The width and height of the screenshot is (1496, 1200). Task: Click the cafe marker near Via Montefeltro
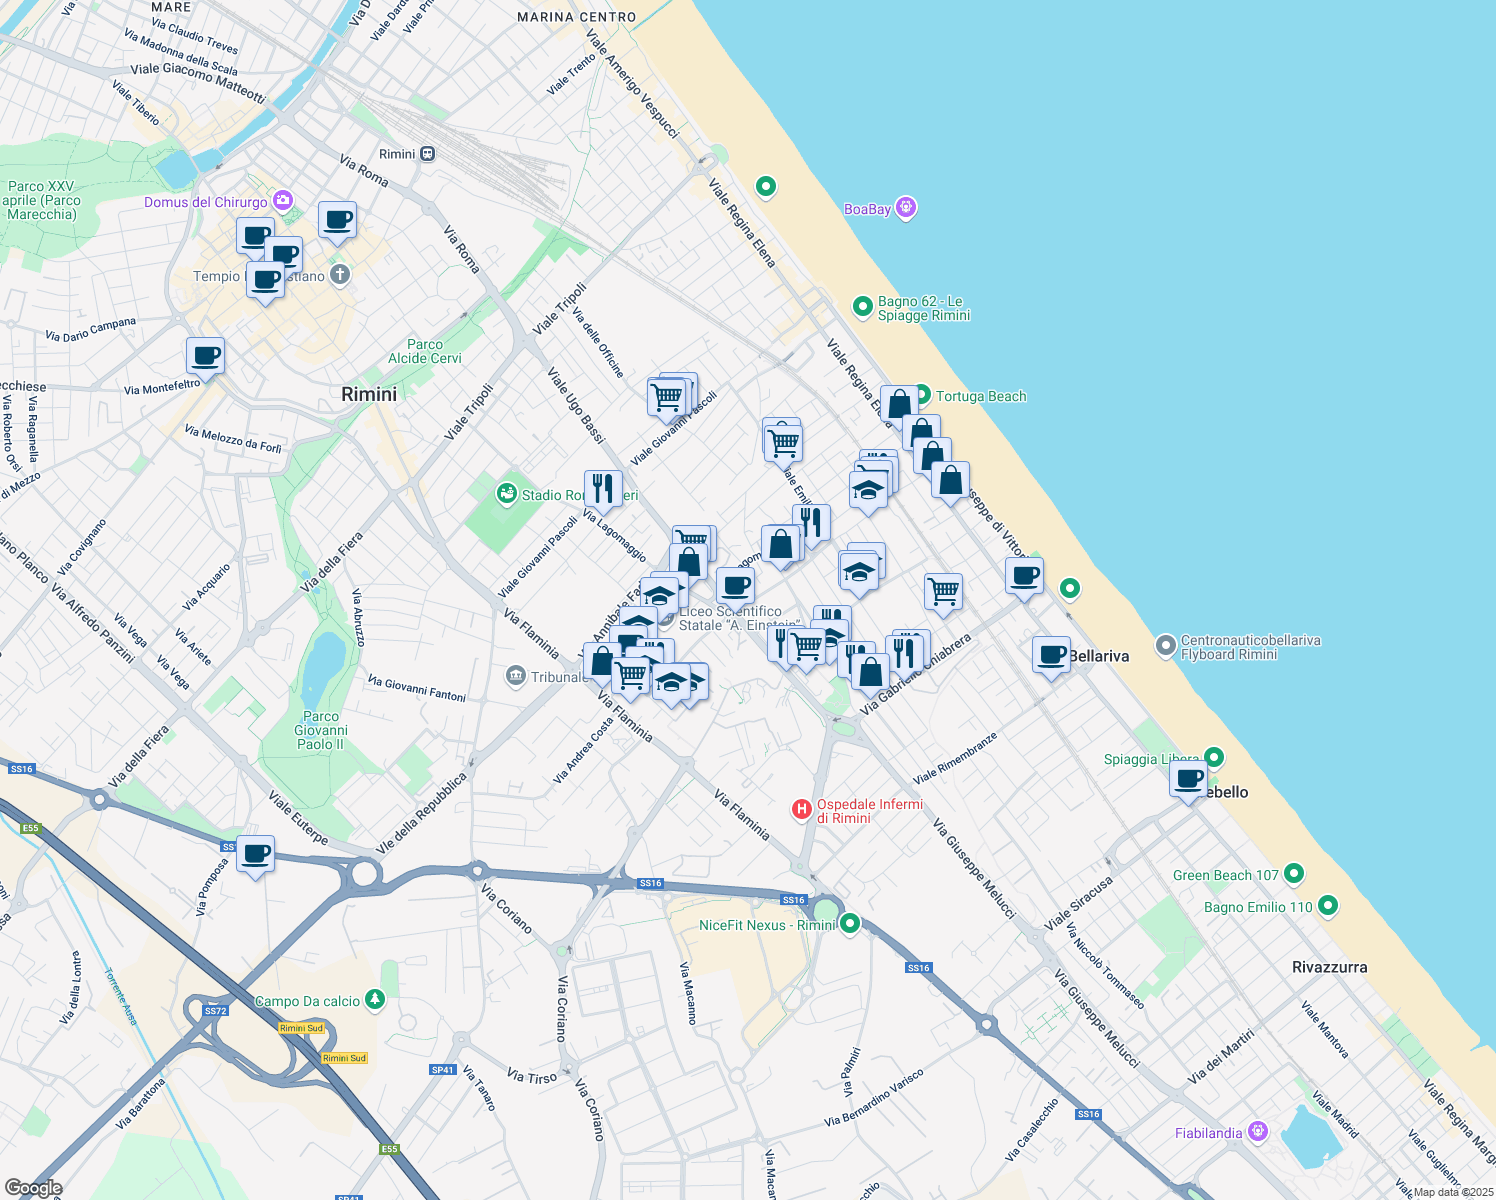(205, 357)
